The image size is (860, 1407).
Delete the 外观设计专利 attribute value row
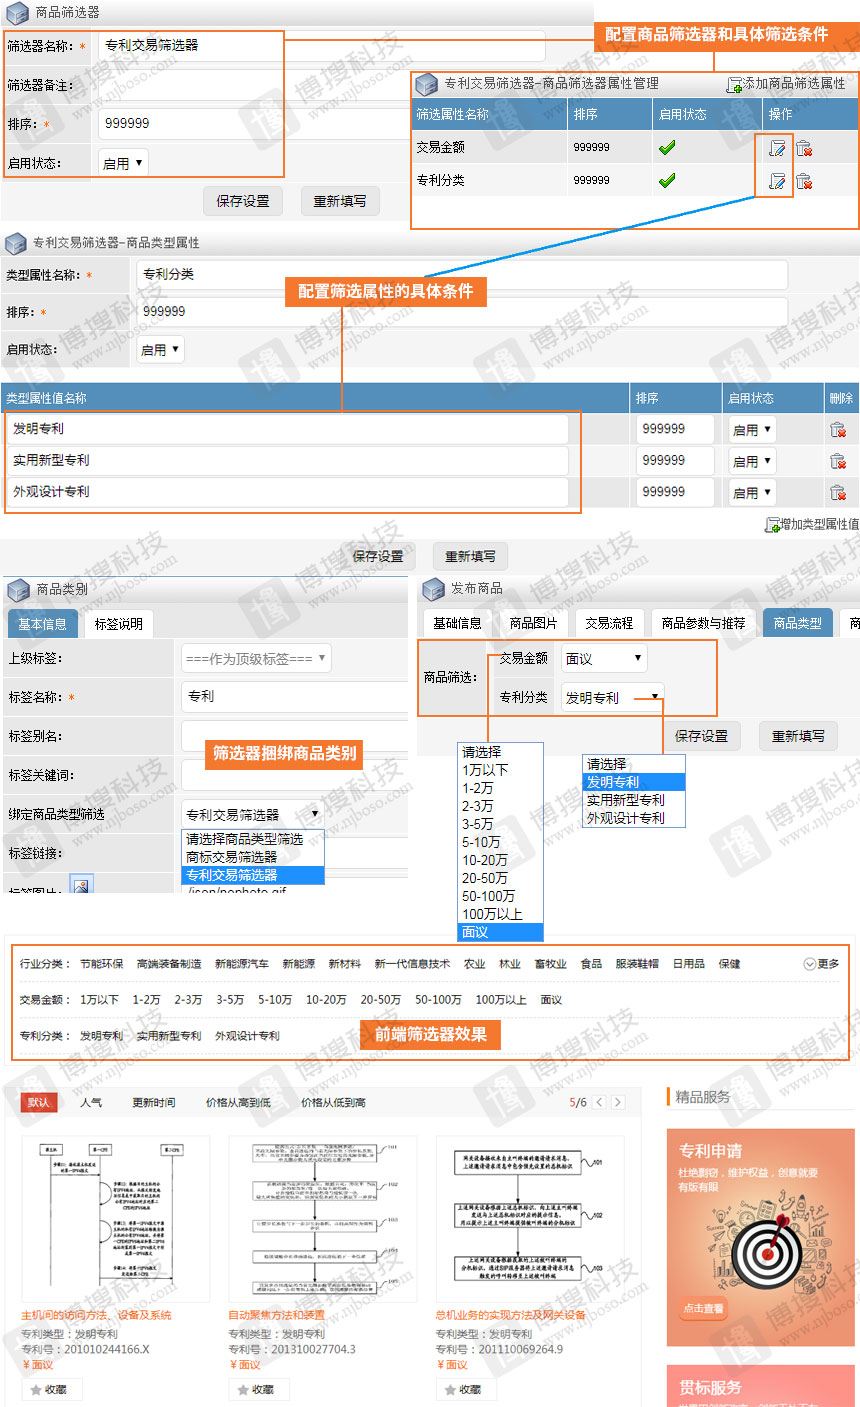[x=838, y=492]
